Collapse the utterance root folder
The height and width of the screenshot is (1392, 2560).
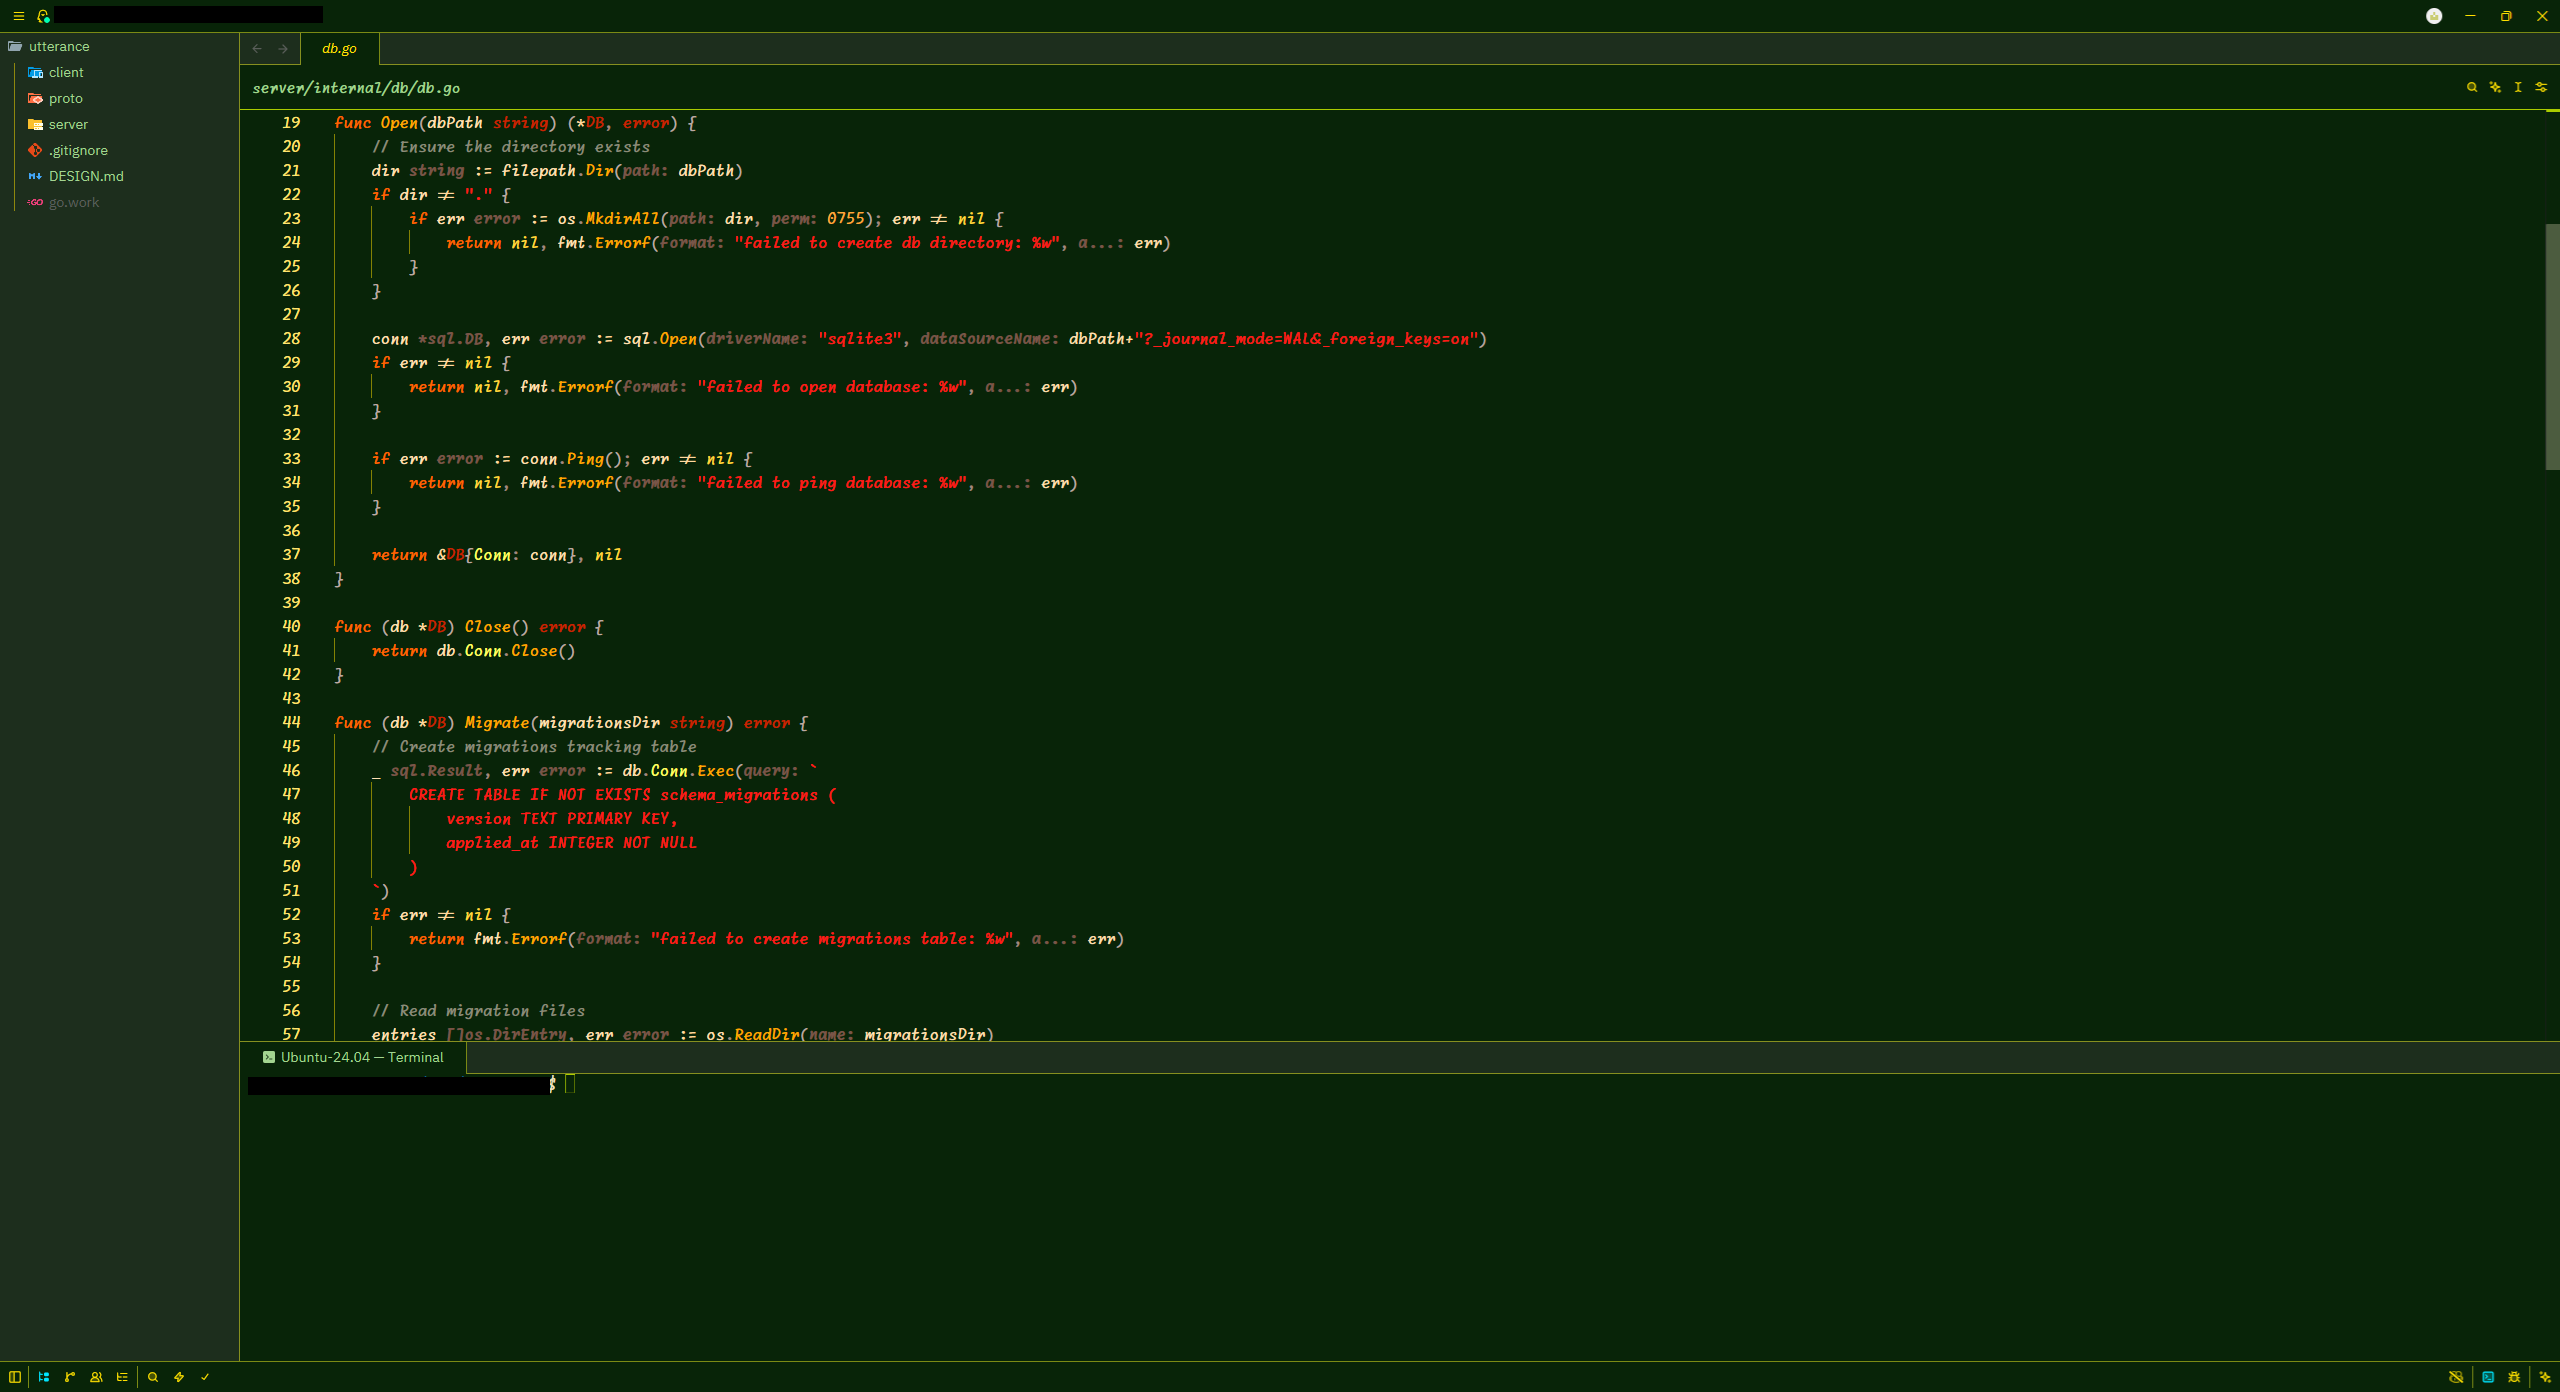(x=119, y=46)
